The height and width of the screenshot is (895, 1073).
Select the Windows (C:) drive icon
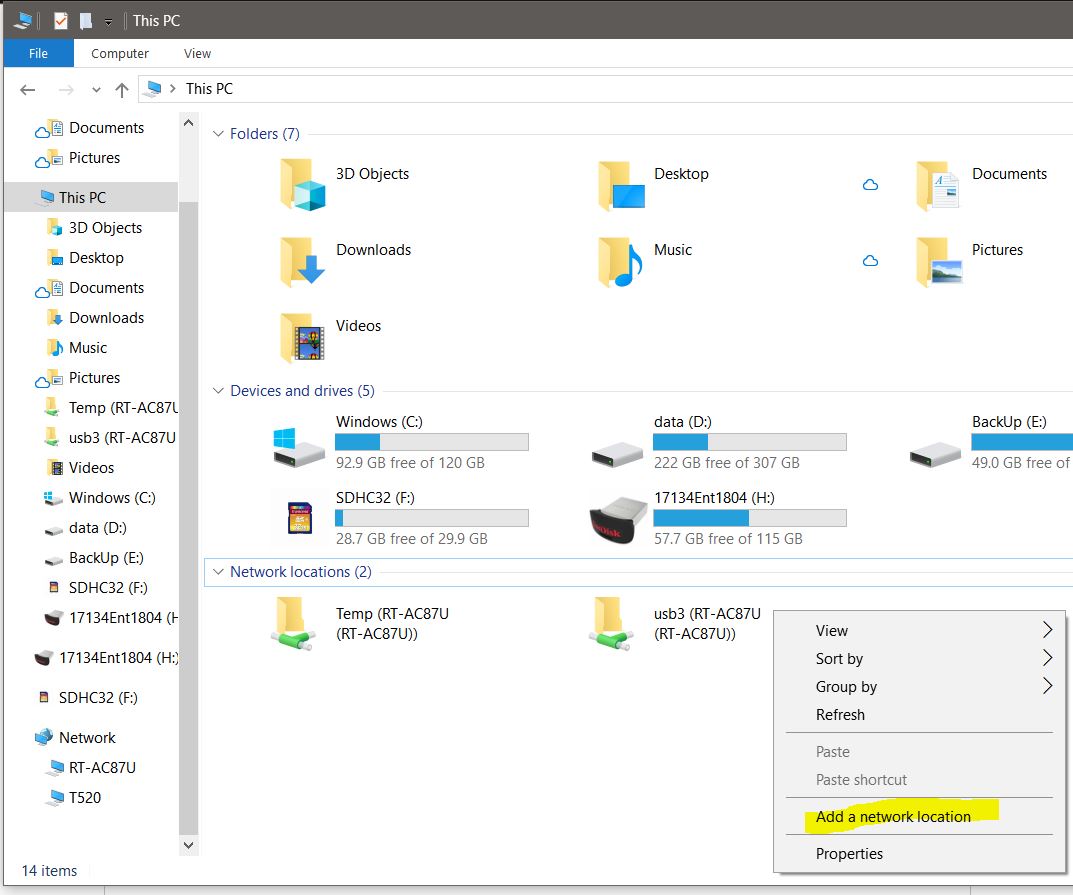[298, 448]
